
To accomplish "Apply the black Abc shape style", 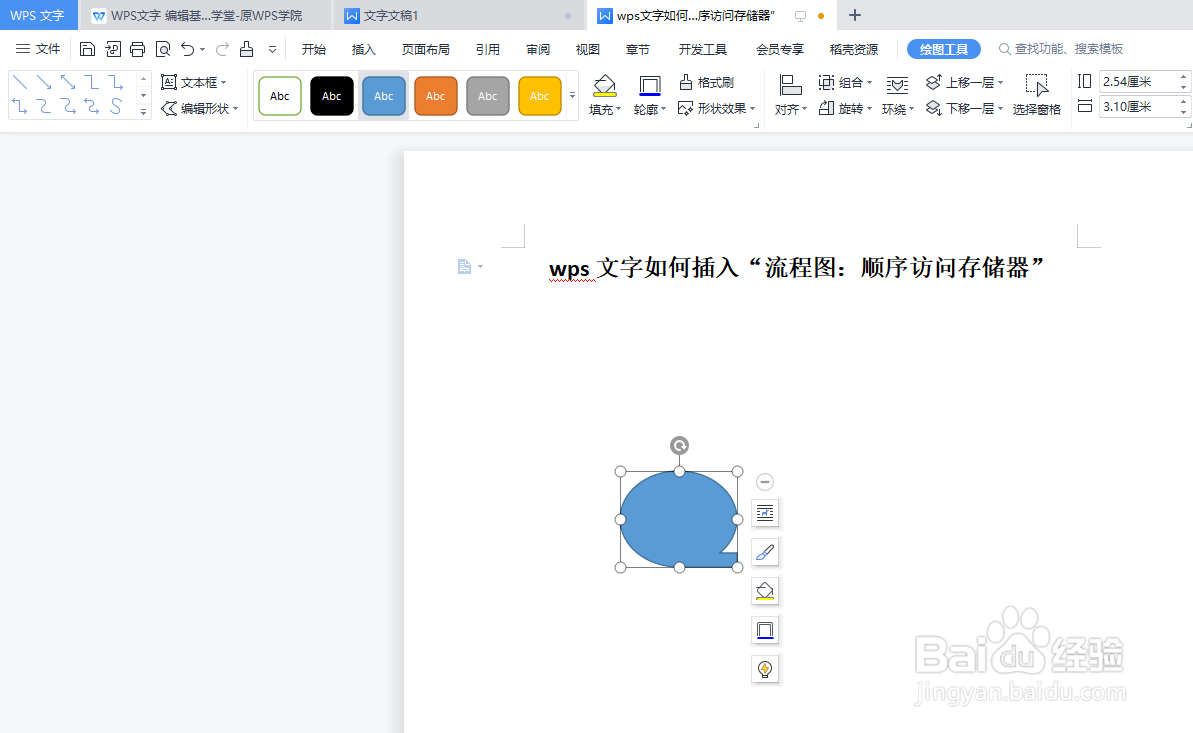I will tap(332, 96).
